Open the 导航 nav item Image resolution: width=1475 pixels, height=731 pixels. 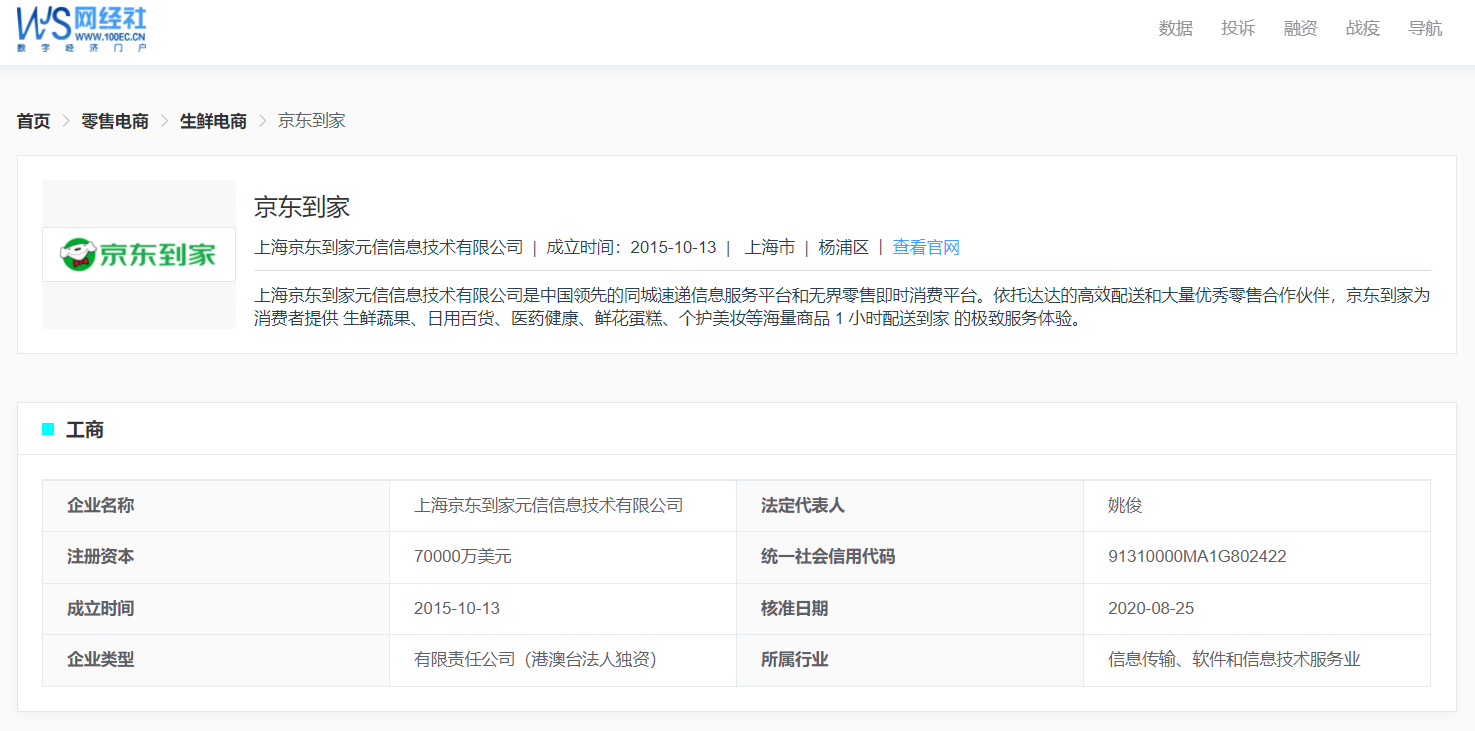1425,28
